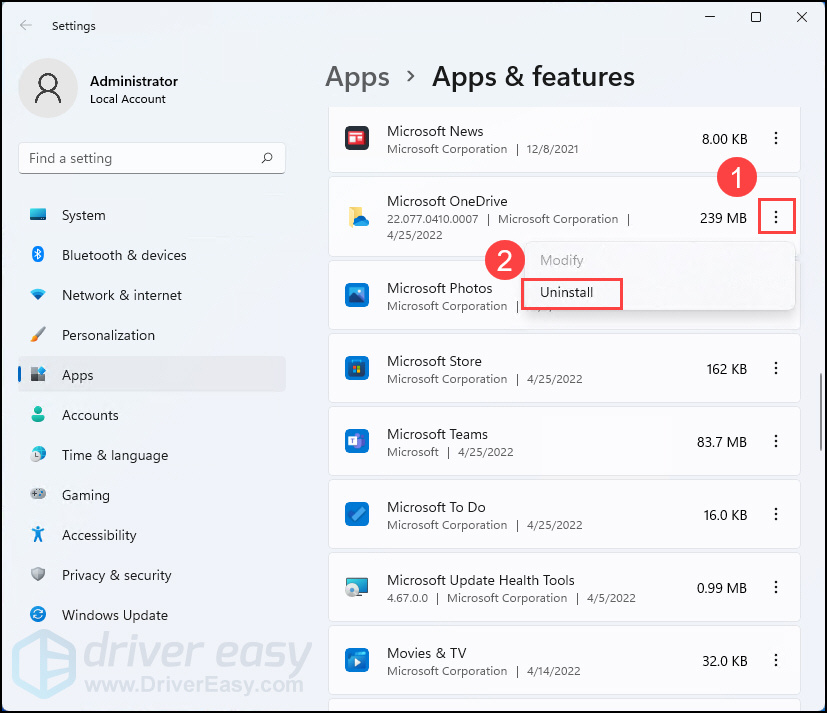Click the Microsoft News app icon

357,138
